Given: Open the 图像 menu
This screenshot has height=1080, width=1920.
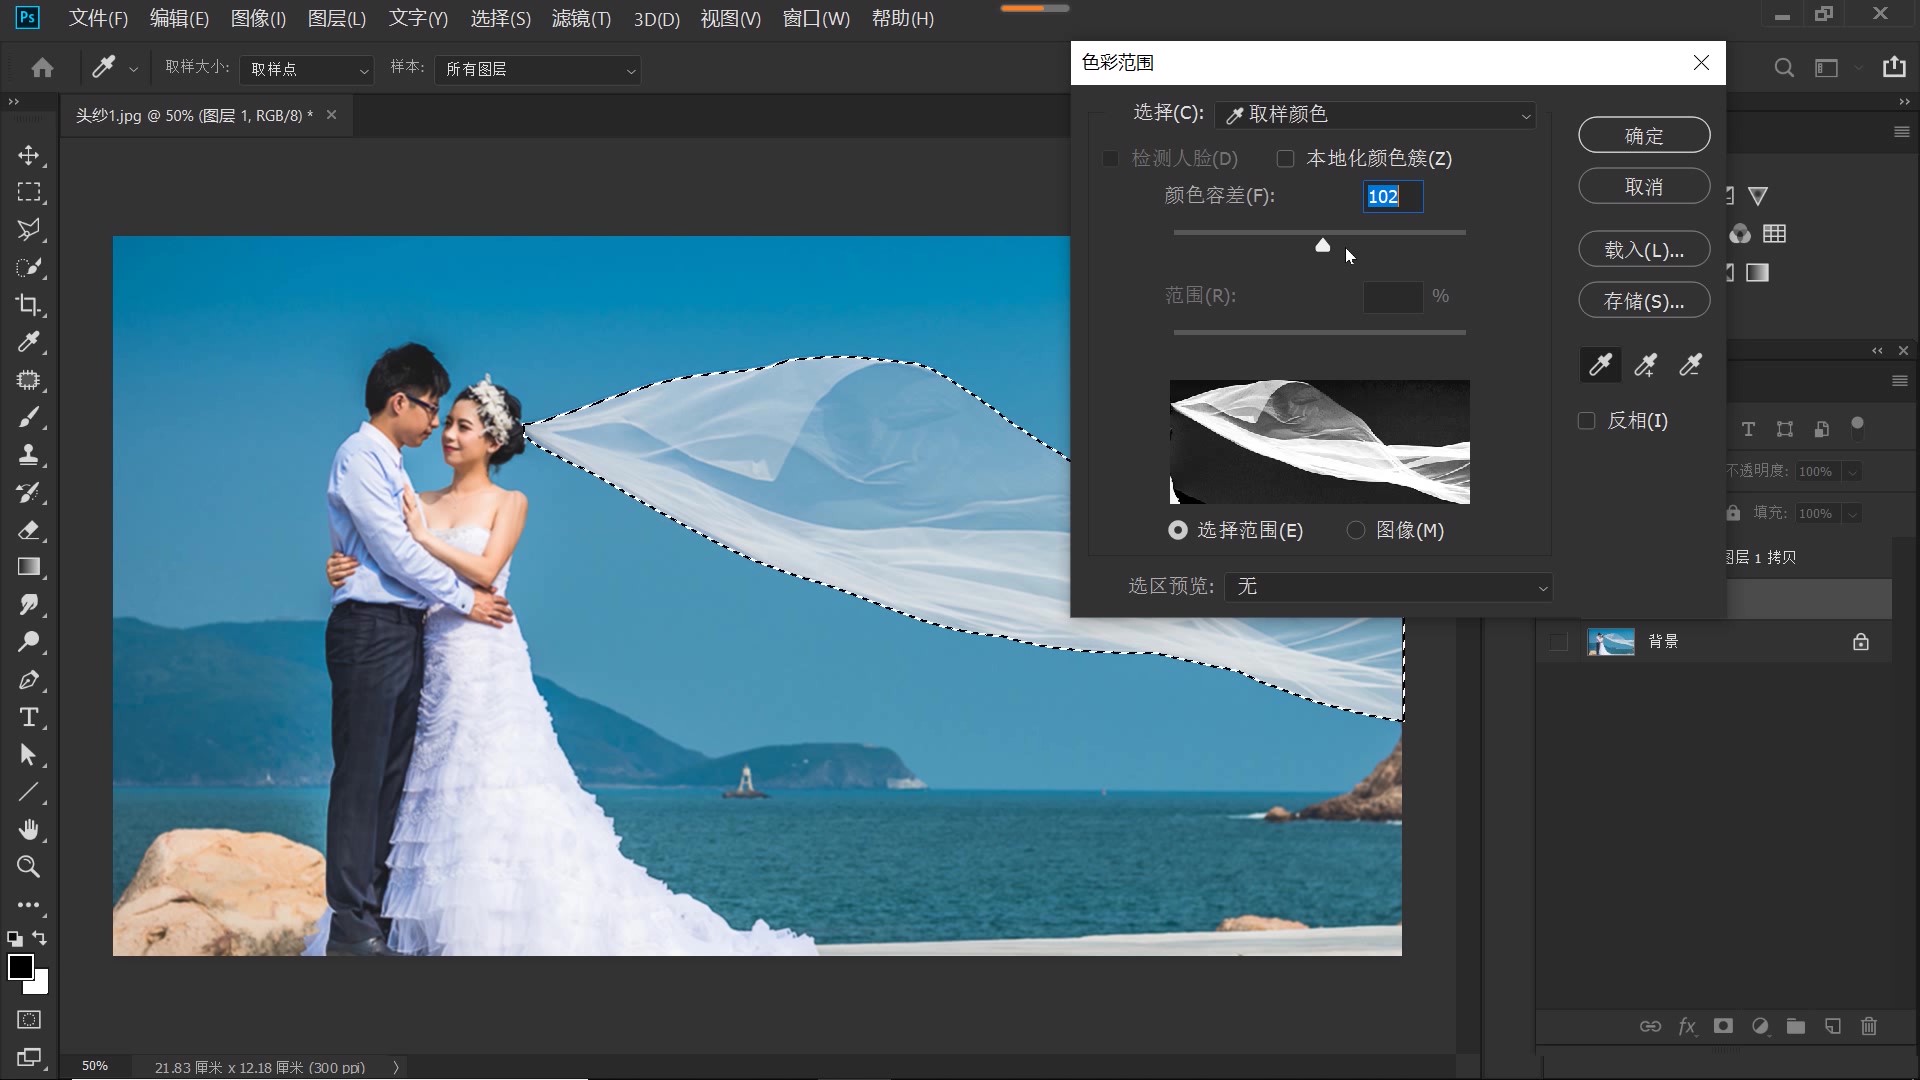Looking at the screenshot, I should [x=258, y=19].
